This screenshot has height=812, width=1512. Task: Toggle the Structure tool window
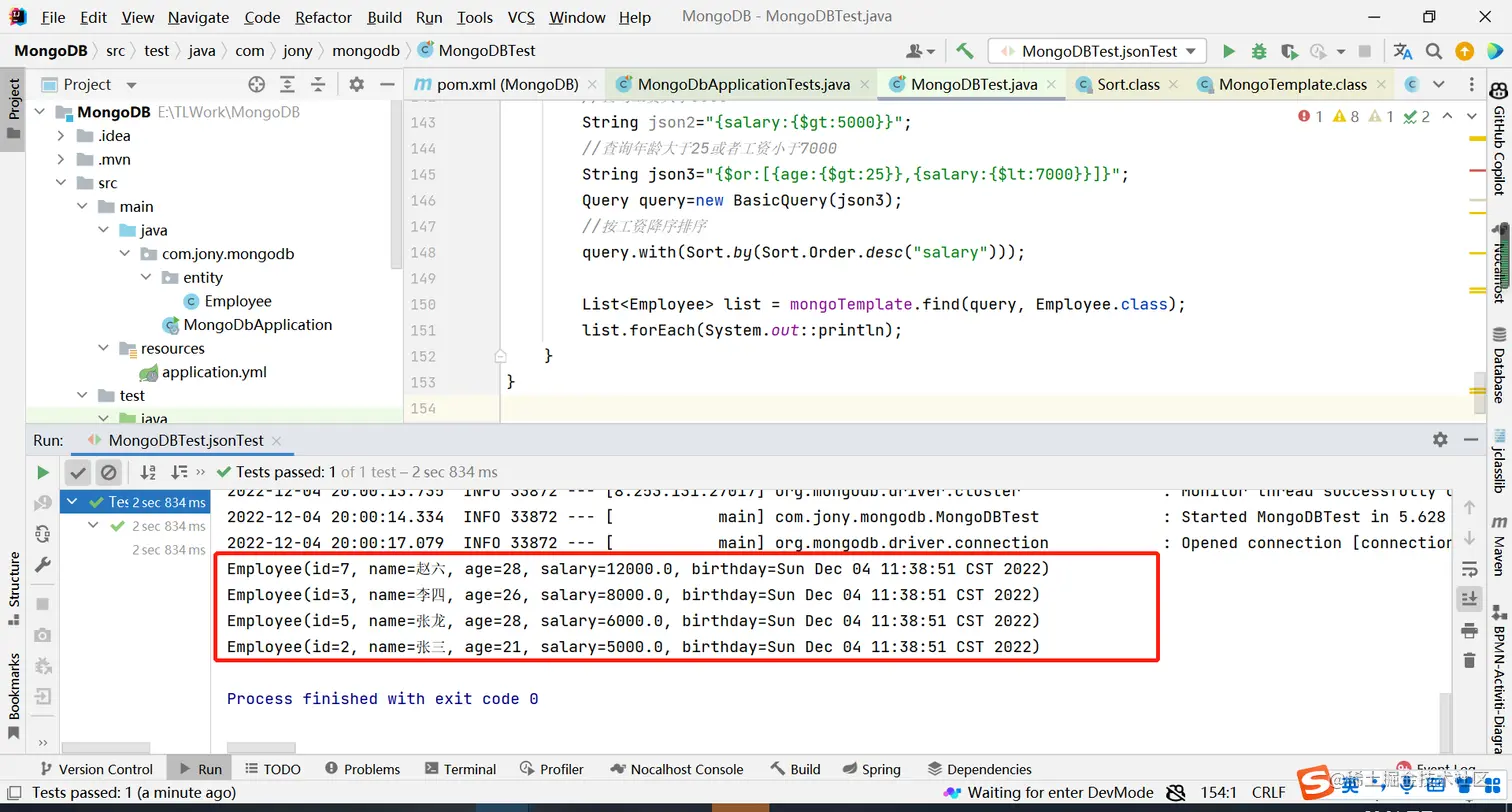[x=13, y=589]
